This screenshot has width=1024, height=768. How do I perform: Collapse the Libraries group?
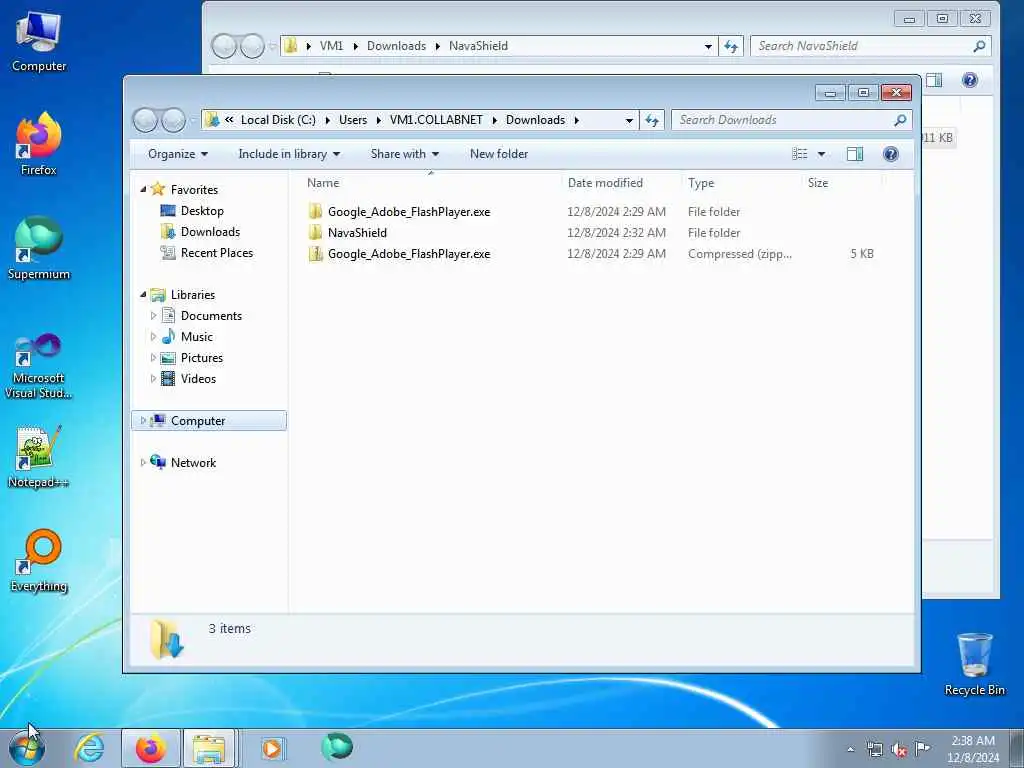pyautogui.click(x=143, y=295)
